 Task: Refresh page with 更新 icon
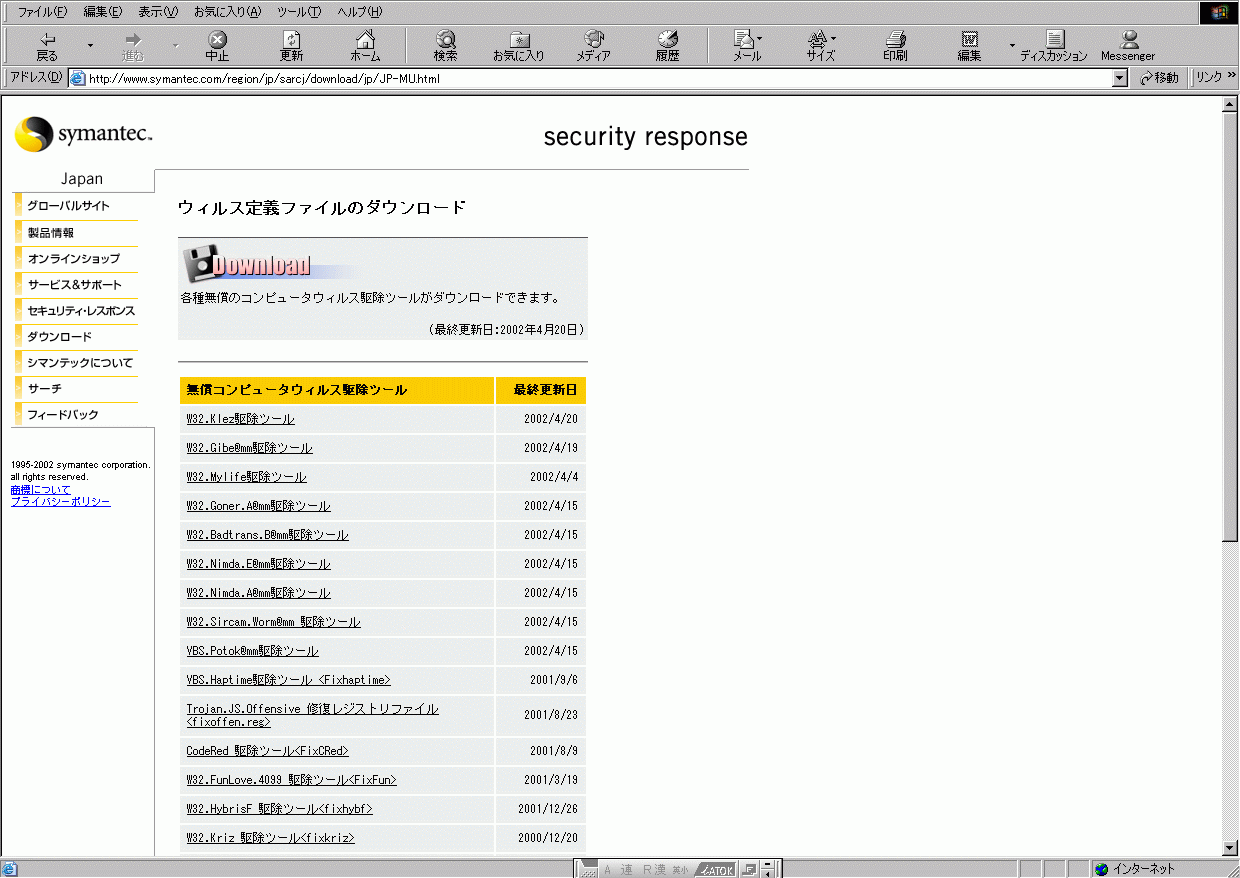click(291, 46)
